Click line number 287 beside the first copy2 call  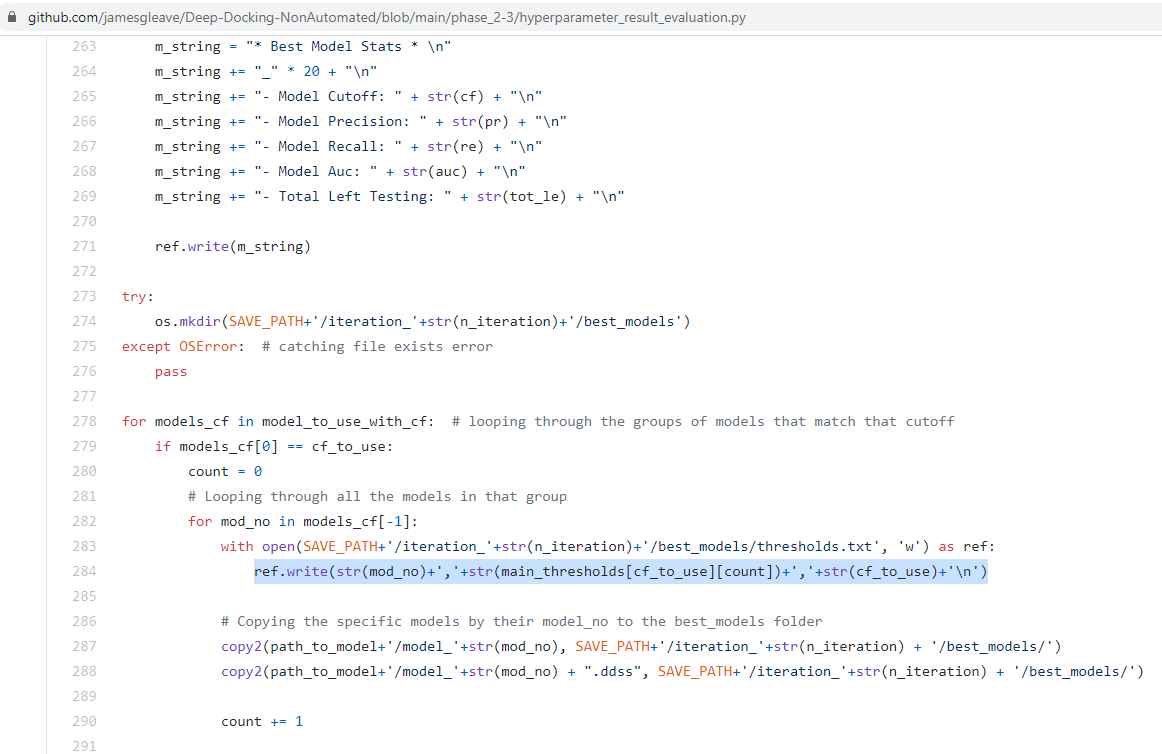(84, 645)
